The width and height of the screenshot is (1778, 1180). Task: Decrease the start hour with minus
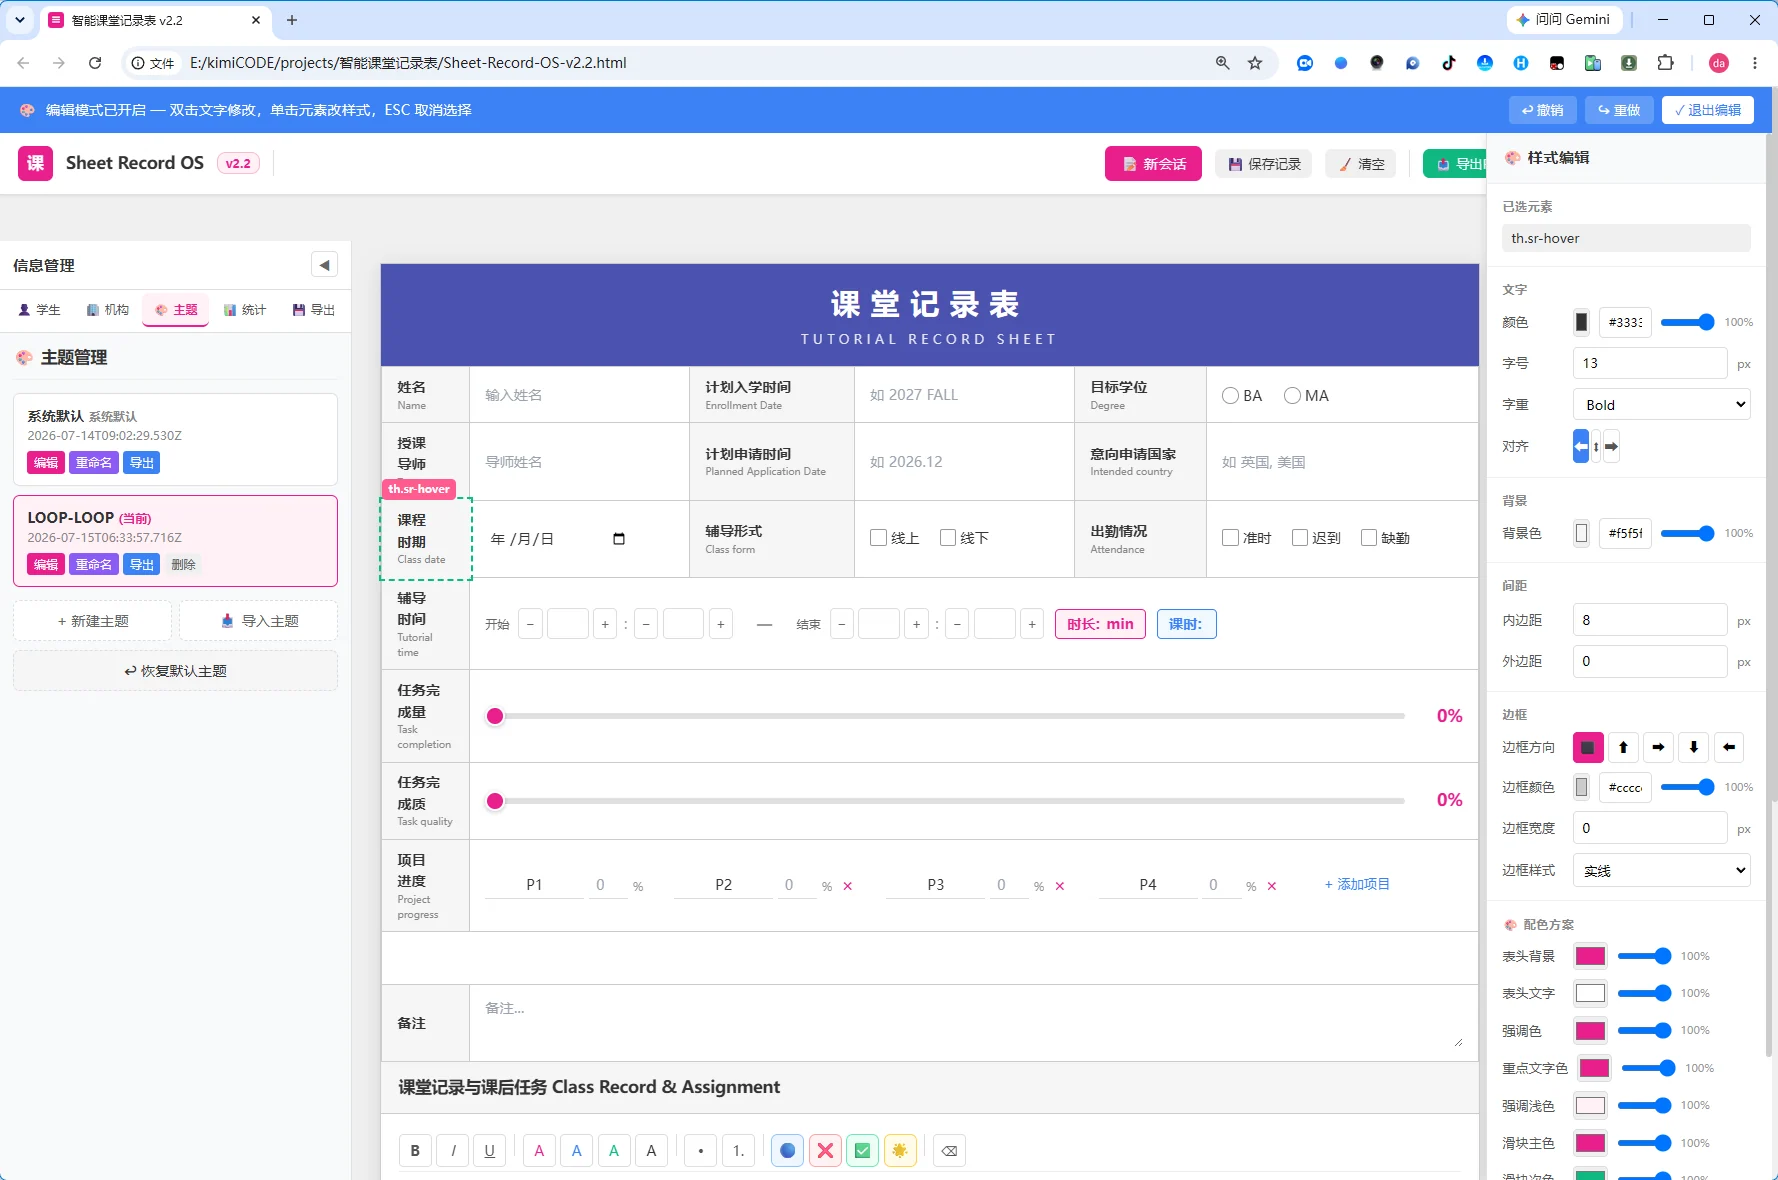click(531, 624)
